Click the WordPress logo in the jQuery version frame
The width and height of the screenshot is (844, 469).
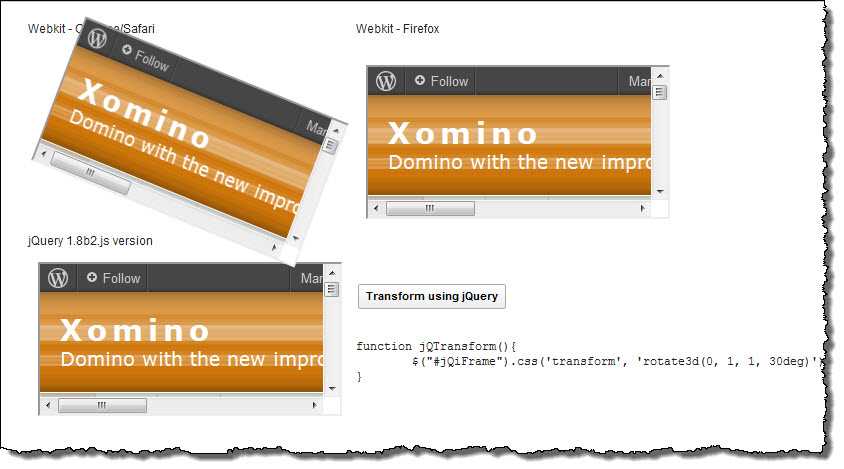click(58, 278)
